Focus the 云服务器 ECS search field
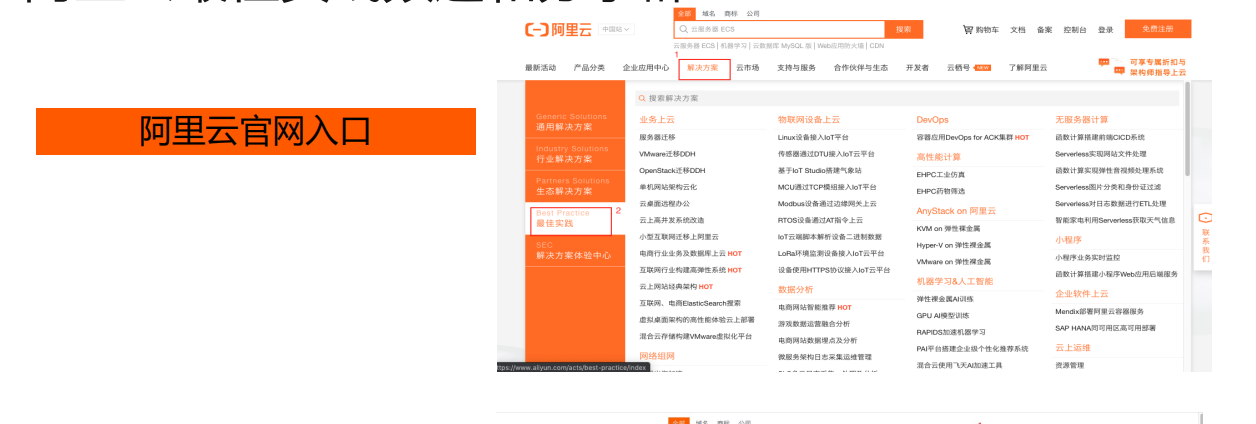Image resolution: width=1256 pixels, height=424 pixels. pos(780,30)
